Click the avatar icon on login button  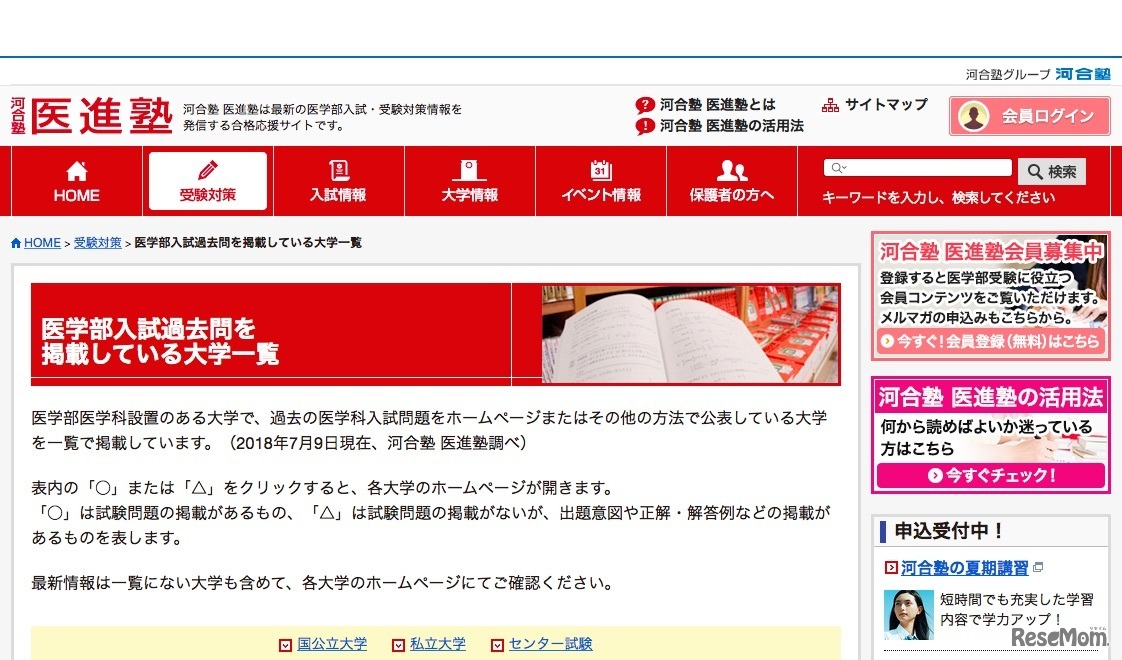[x=974, y=116]
